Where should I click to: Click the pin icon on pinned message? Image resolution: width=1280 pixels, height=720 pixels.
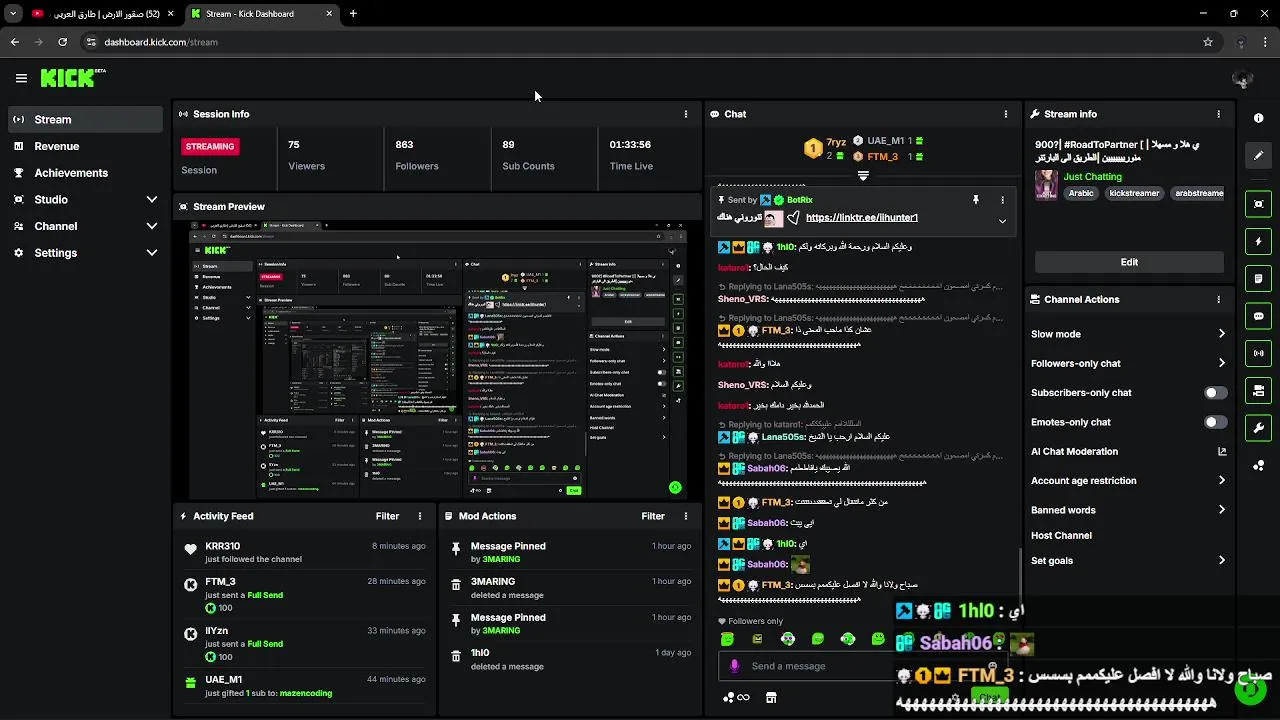pos(976,200)
